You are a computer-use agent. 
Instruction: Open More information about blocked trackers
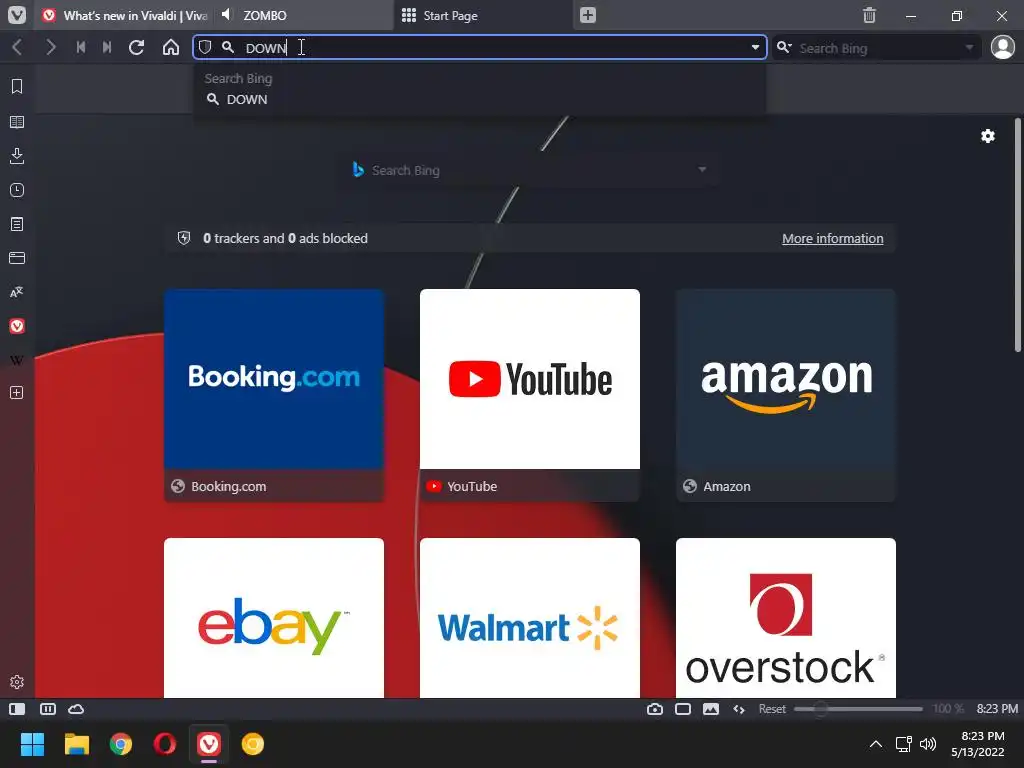pos(832,238)
